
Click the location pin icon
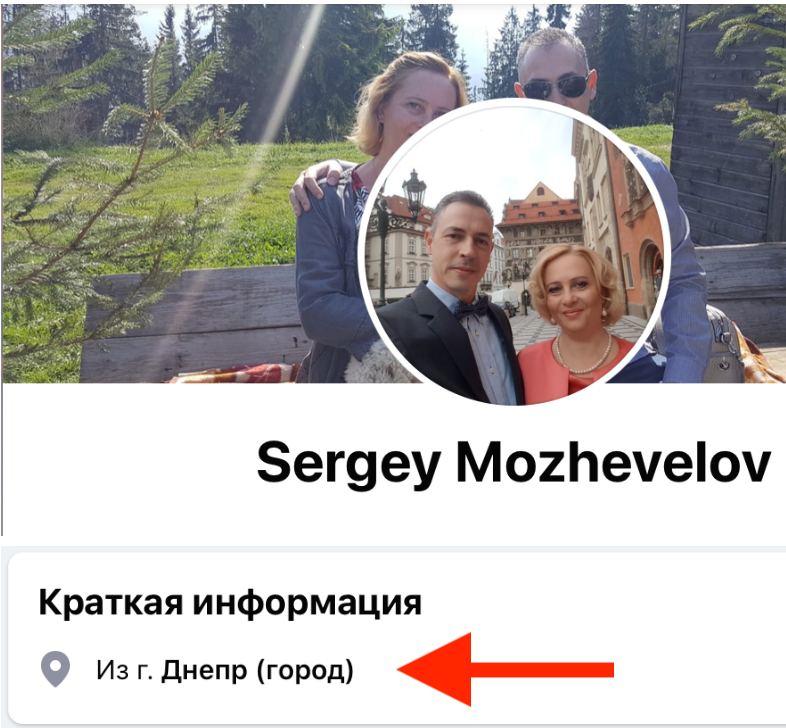click(55, 669)
